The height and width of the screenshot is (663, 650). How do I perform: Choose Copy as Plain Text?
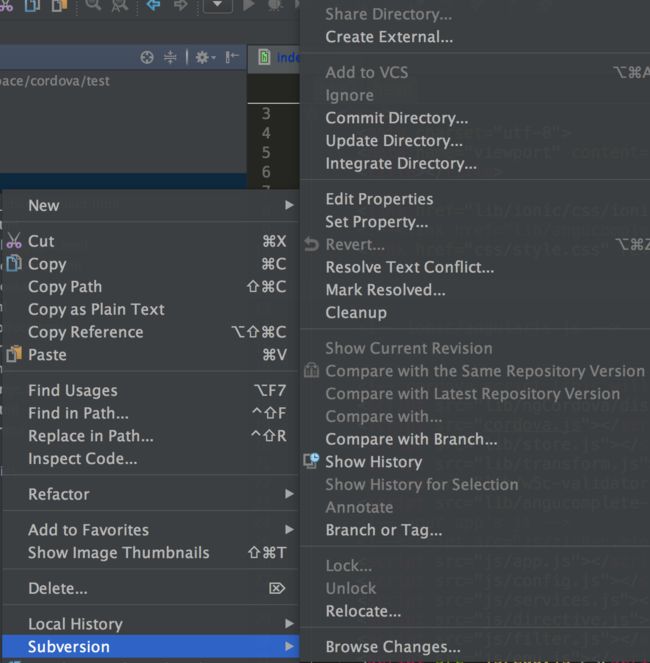(151, 310)
